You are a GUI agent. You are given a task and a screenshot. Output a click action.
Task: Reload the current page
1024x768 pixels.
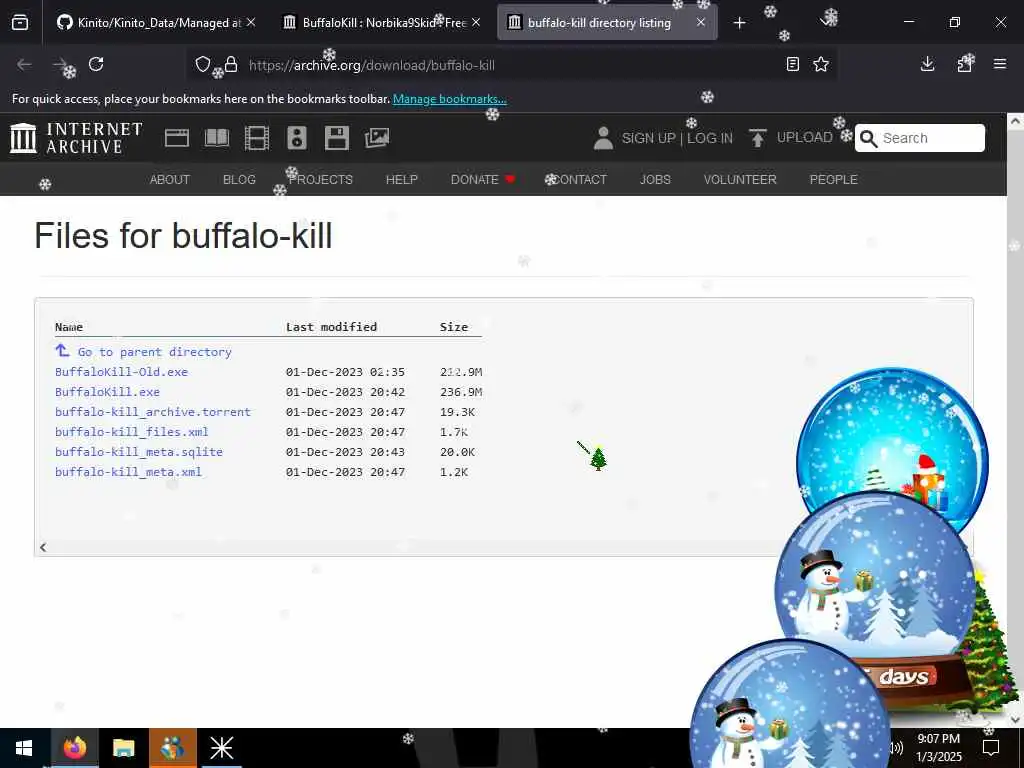(x=96, y=64)
